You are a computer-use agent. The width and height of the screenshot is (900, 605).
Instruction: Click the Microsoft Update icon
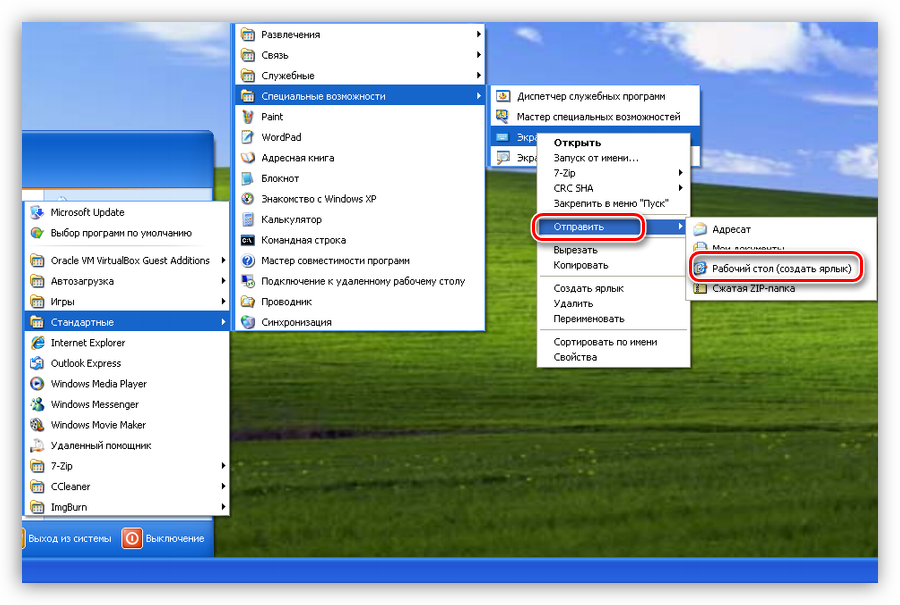38,212
